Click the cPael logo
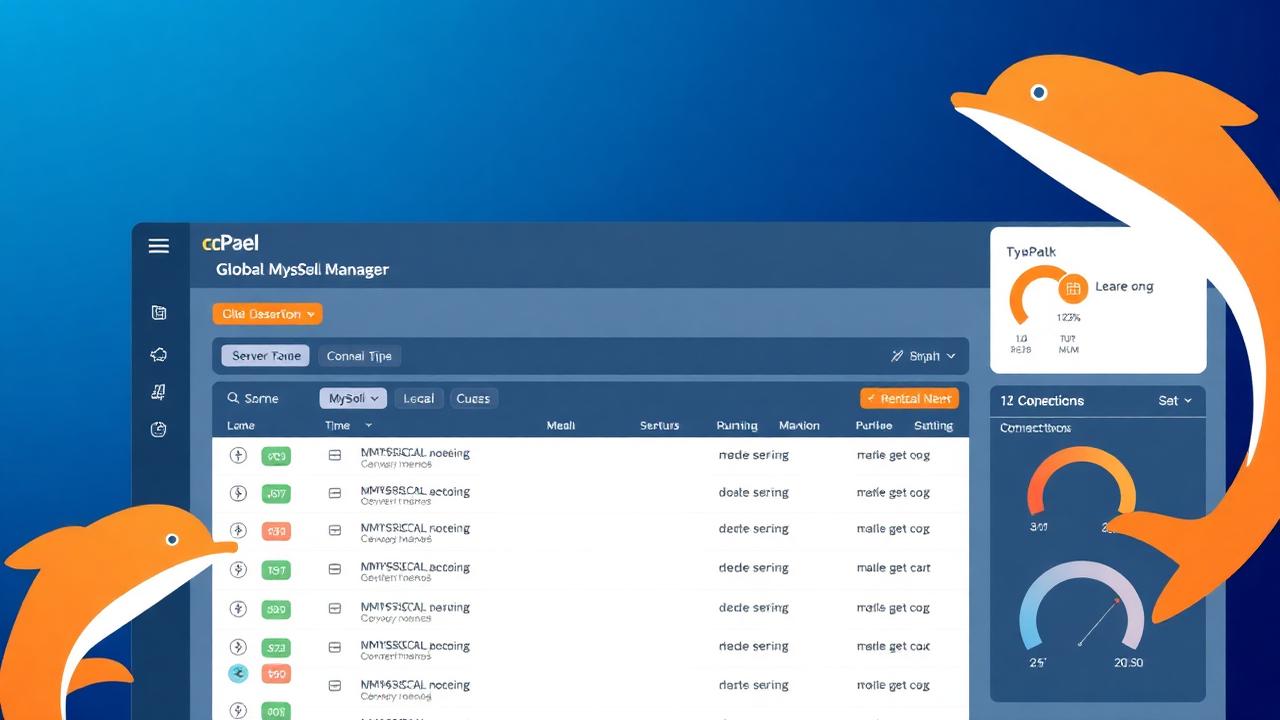The width and height of the screenshot is (1280, 720). pyautogui.click(x=230, y=243)
